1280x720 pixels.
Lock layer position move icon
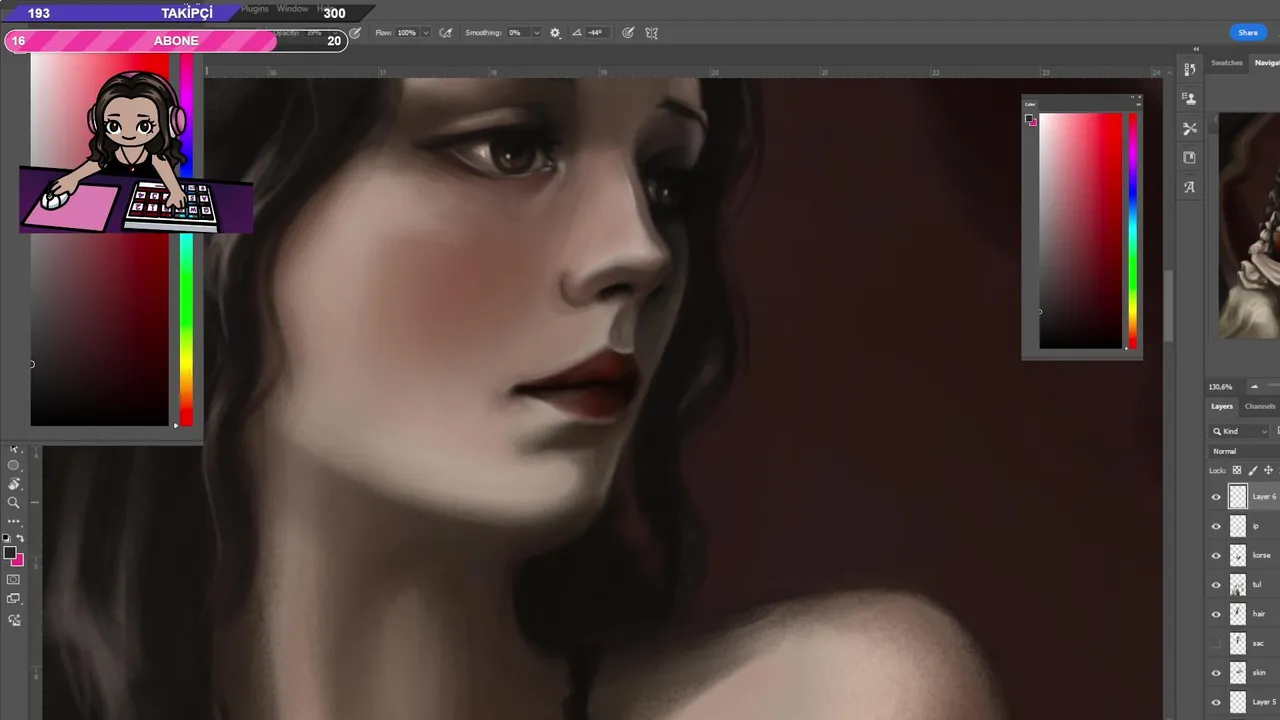click(1268, 470)
